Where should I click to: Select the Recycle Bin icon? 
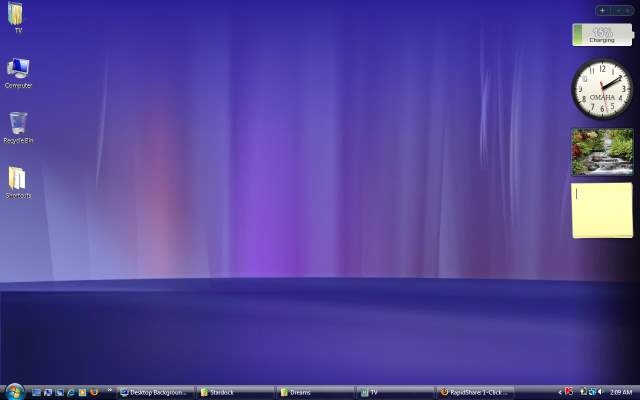point(18,127)
